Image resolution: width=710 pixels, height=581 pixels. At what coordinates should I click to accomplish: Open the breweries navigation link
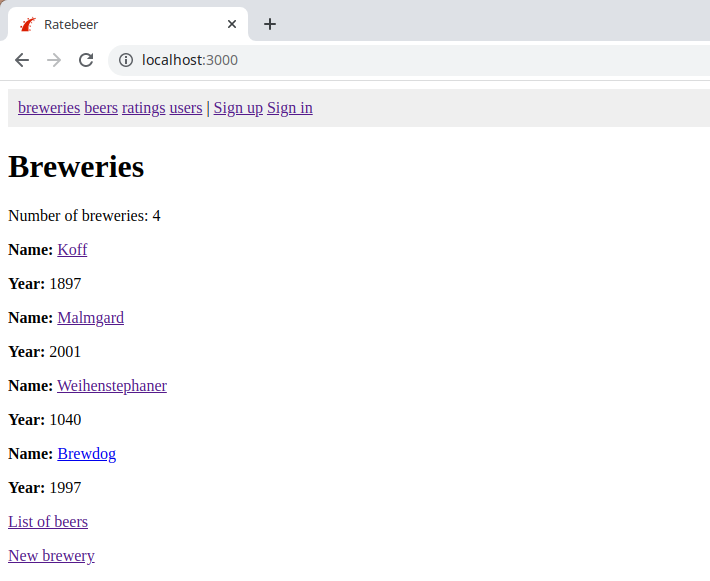(49, 108)
